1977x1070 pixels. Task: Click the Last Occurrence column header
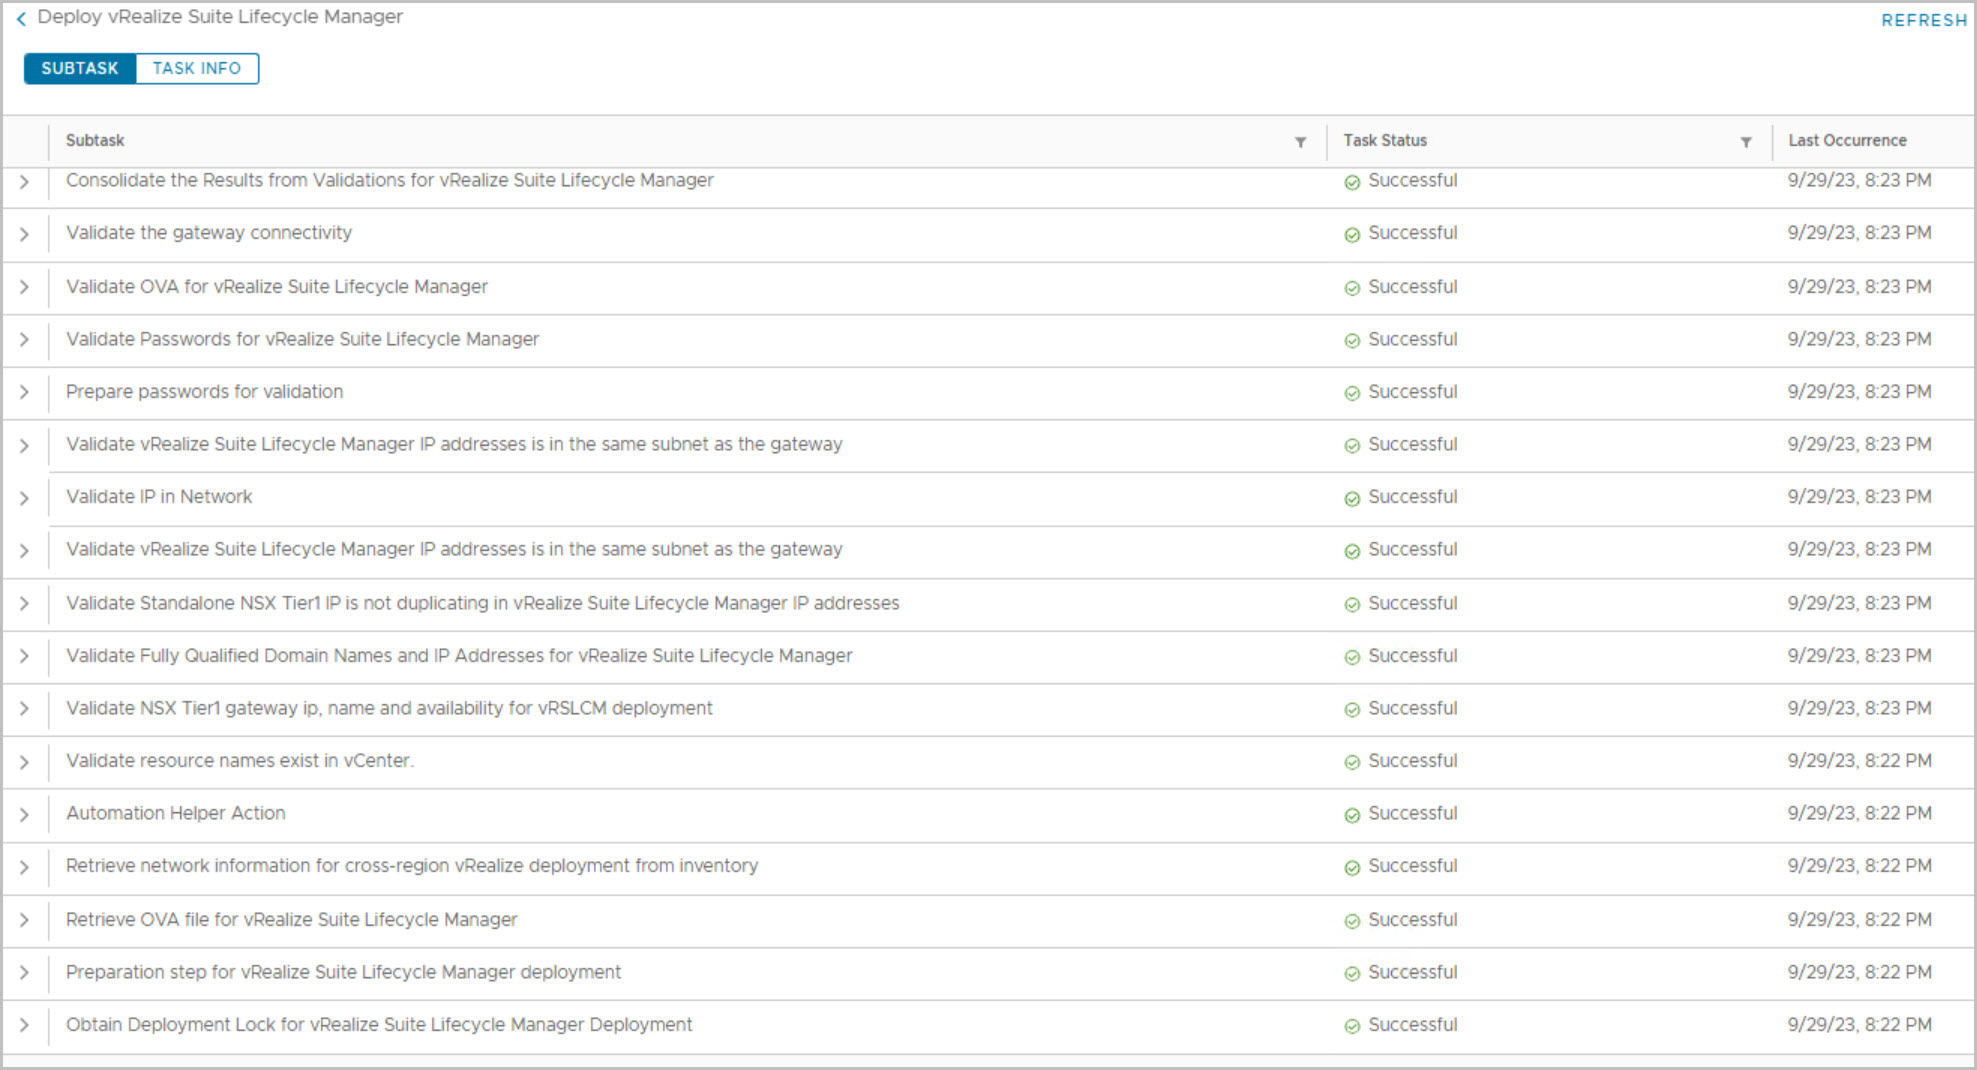click(1847, 141)
